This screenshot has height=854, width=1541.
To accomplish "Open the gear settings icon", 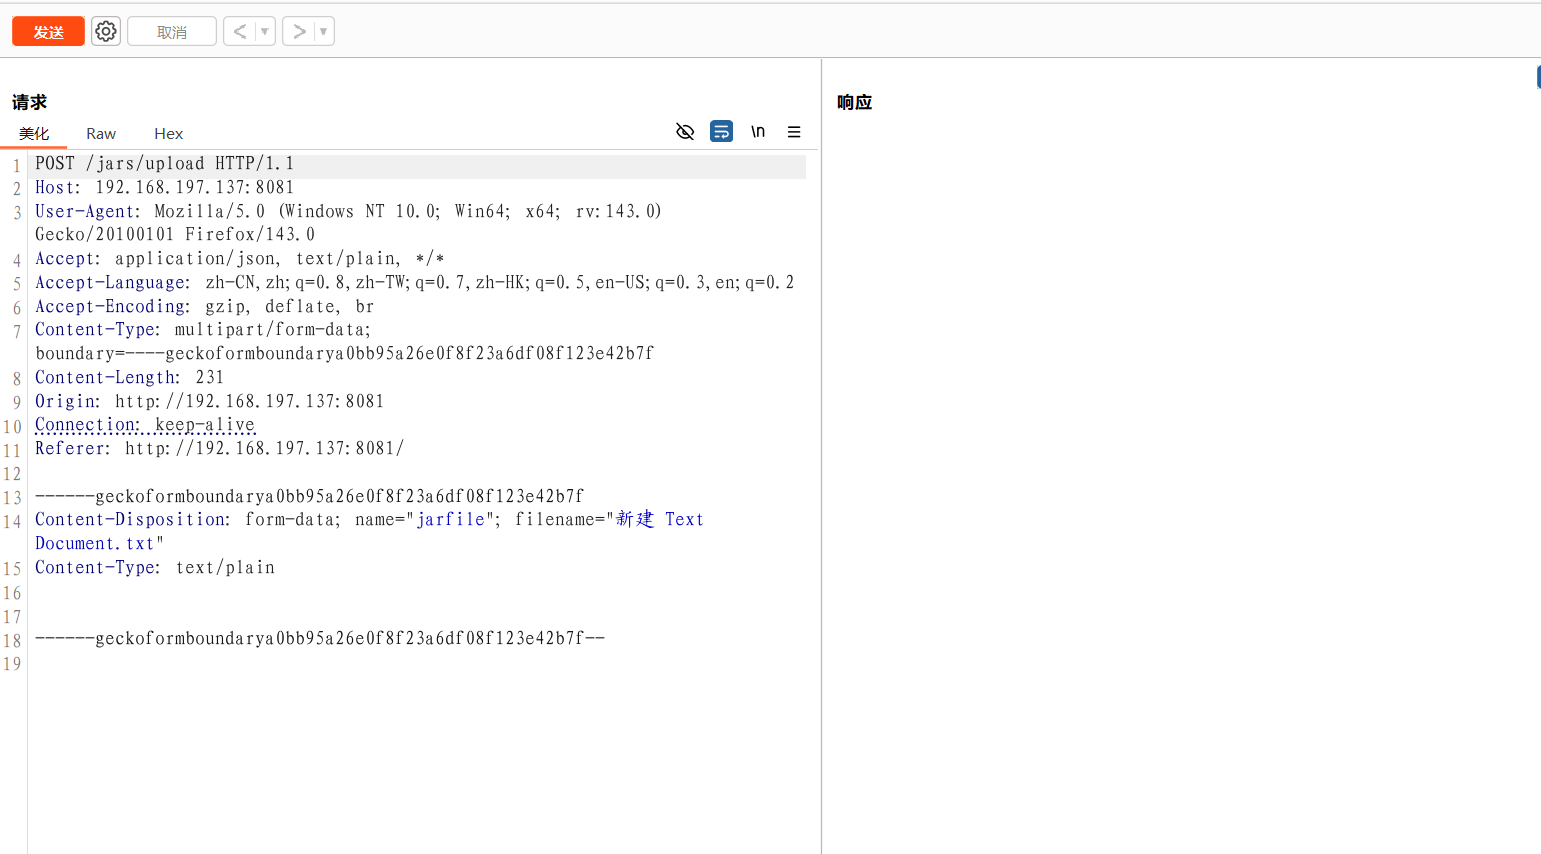I will (106, 32).
